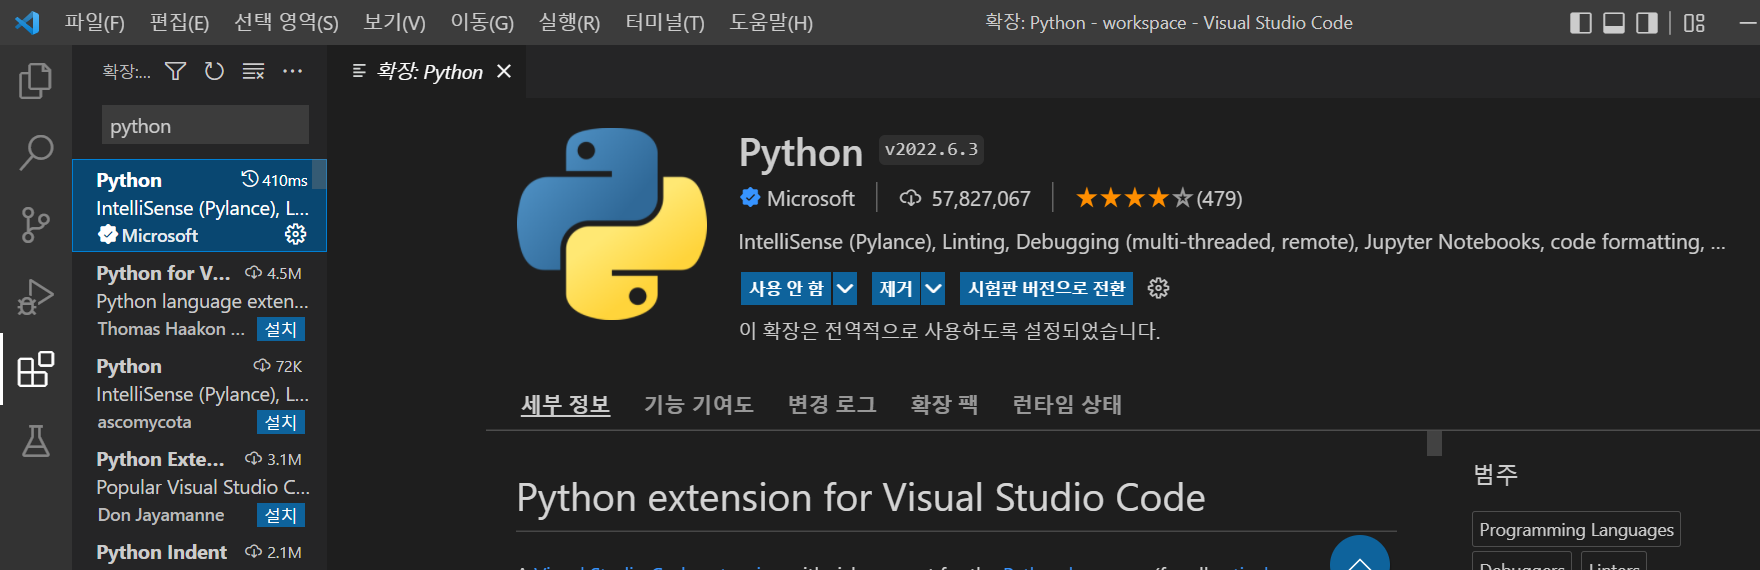Expand the 사용 안 함 dropdown arrow
Image resolution: width=1760 pixels, height=570 pixels.
[845, 288]
